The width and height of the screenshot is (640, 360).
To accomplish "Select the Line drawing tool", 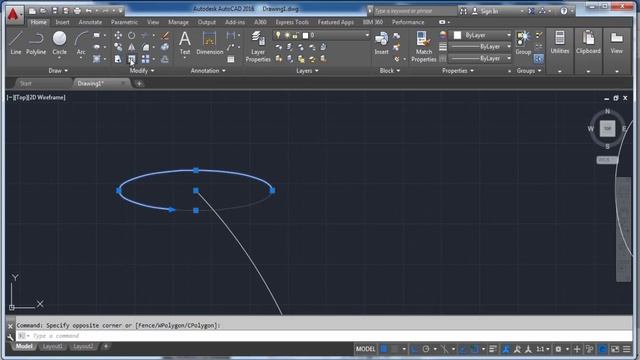I will pyautogui.click(x=16, y=43).
